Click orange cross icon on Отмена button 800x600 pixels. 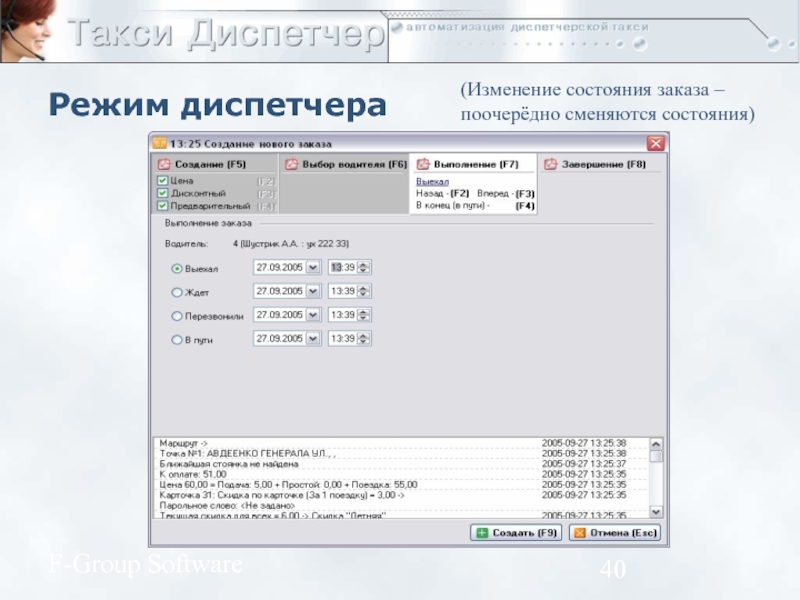point(580,533)
